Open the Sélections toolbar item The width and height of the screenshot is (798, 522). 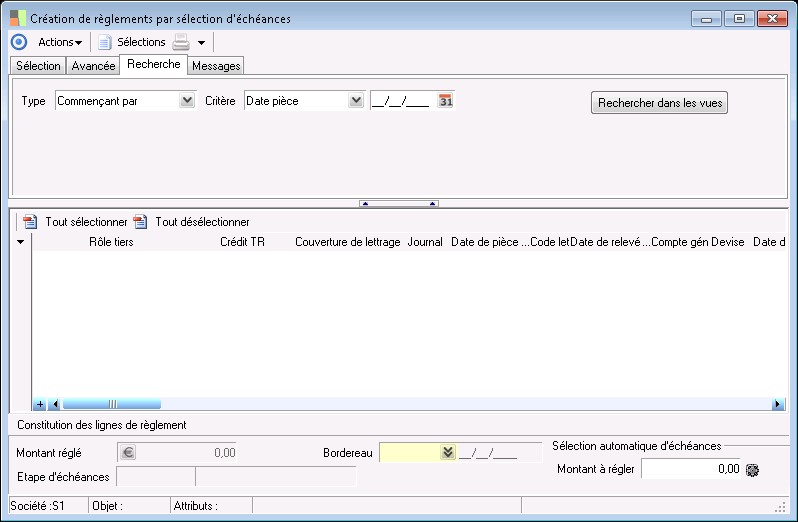(x=132, y=42)
